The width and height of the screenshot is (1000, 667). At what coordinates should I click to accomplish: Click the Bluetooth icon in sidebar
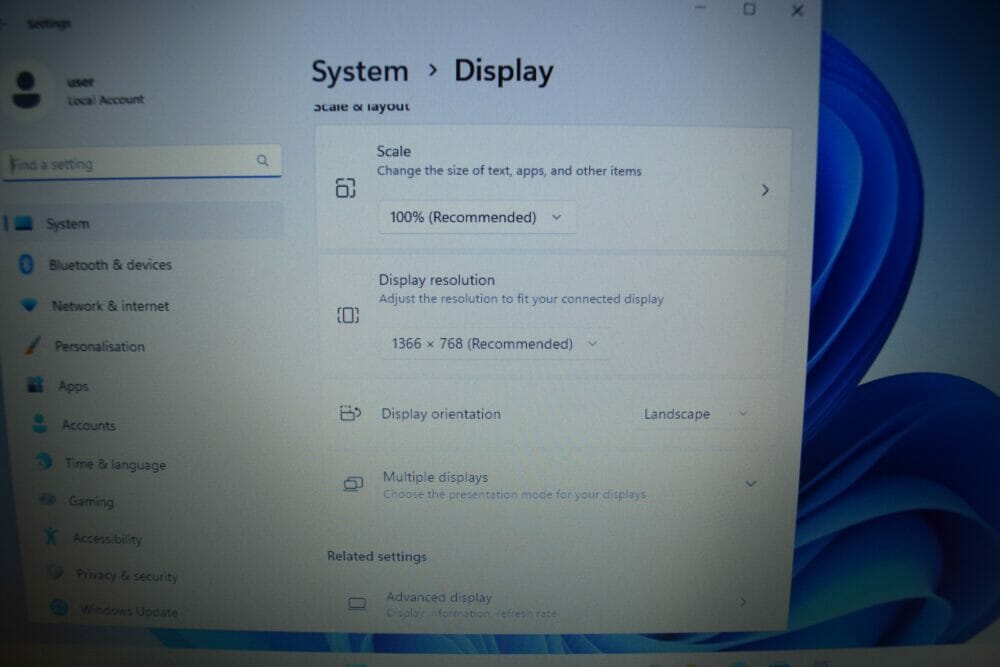pyautogui.click(x=26, y=264)
